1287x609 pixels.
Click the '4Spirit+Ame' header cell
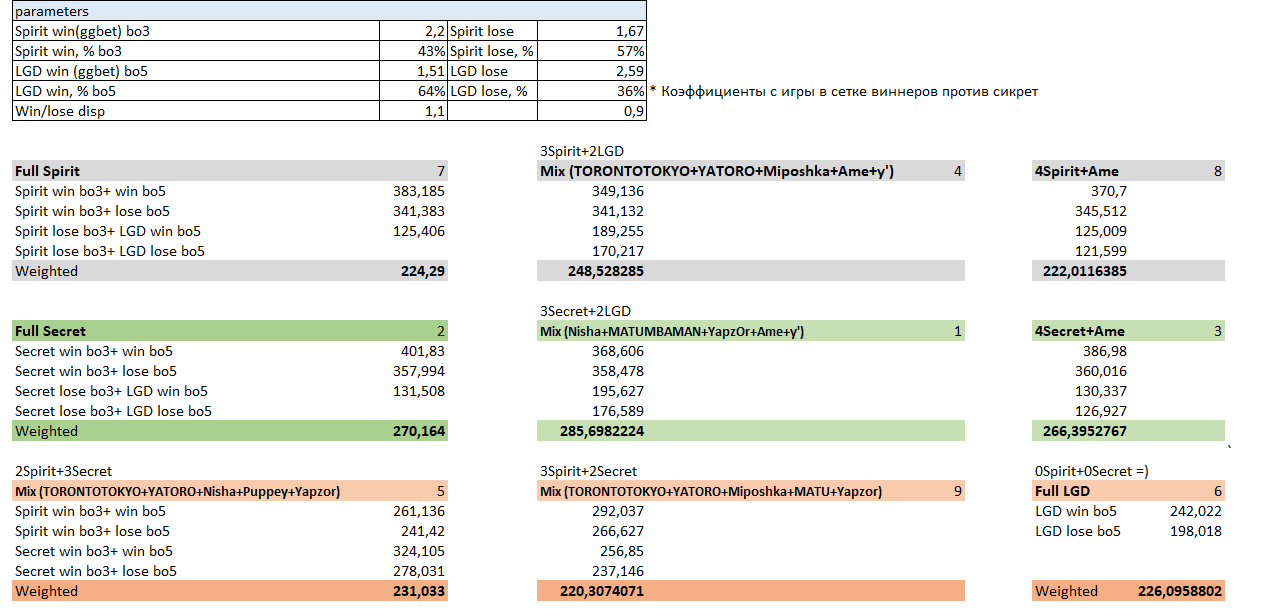coord(1079,171)
